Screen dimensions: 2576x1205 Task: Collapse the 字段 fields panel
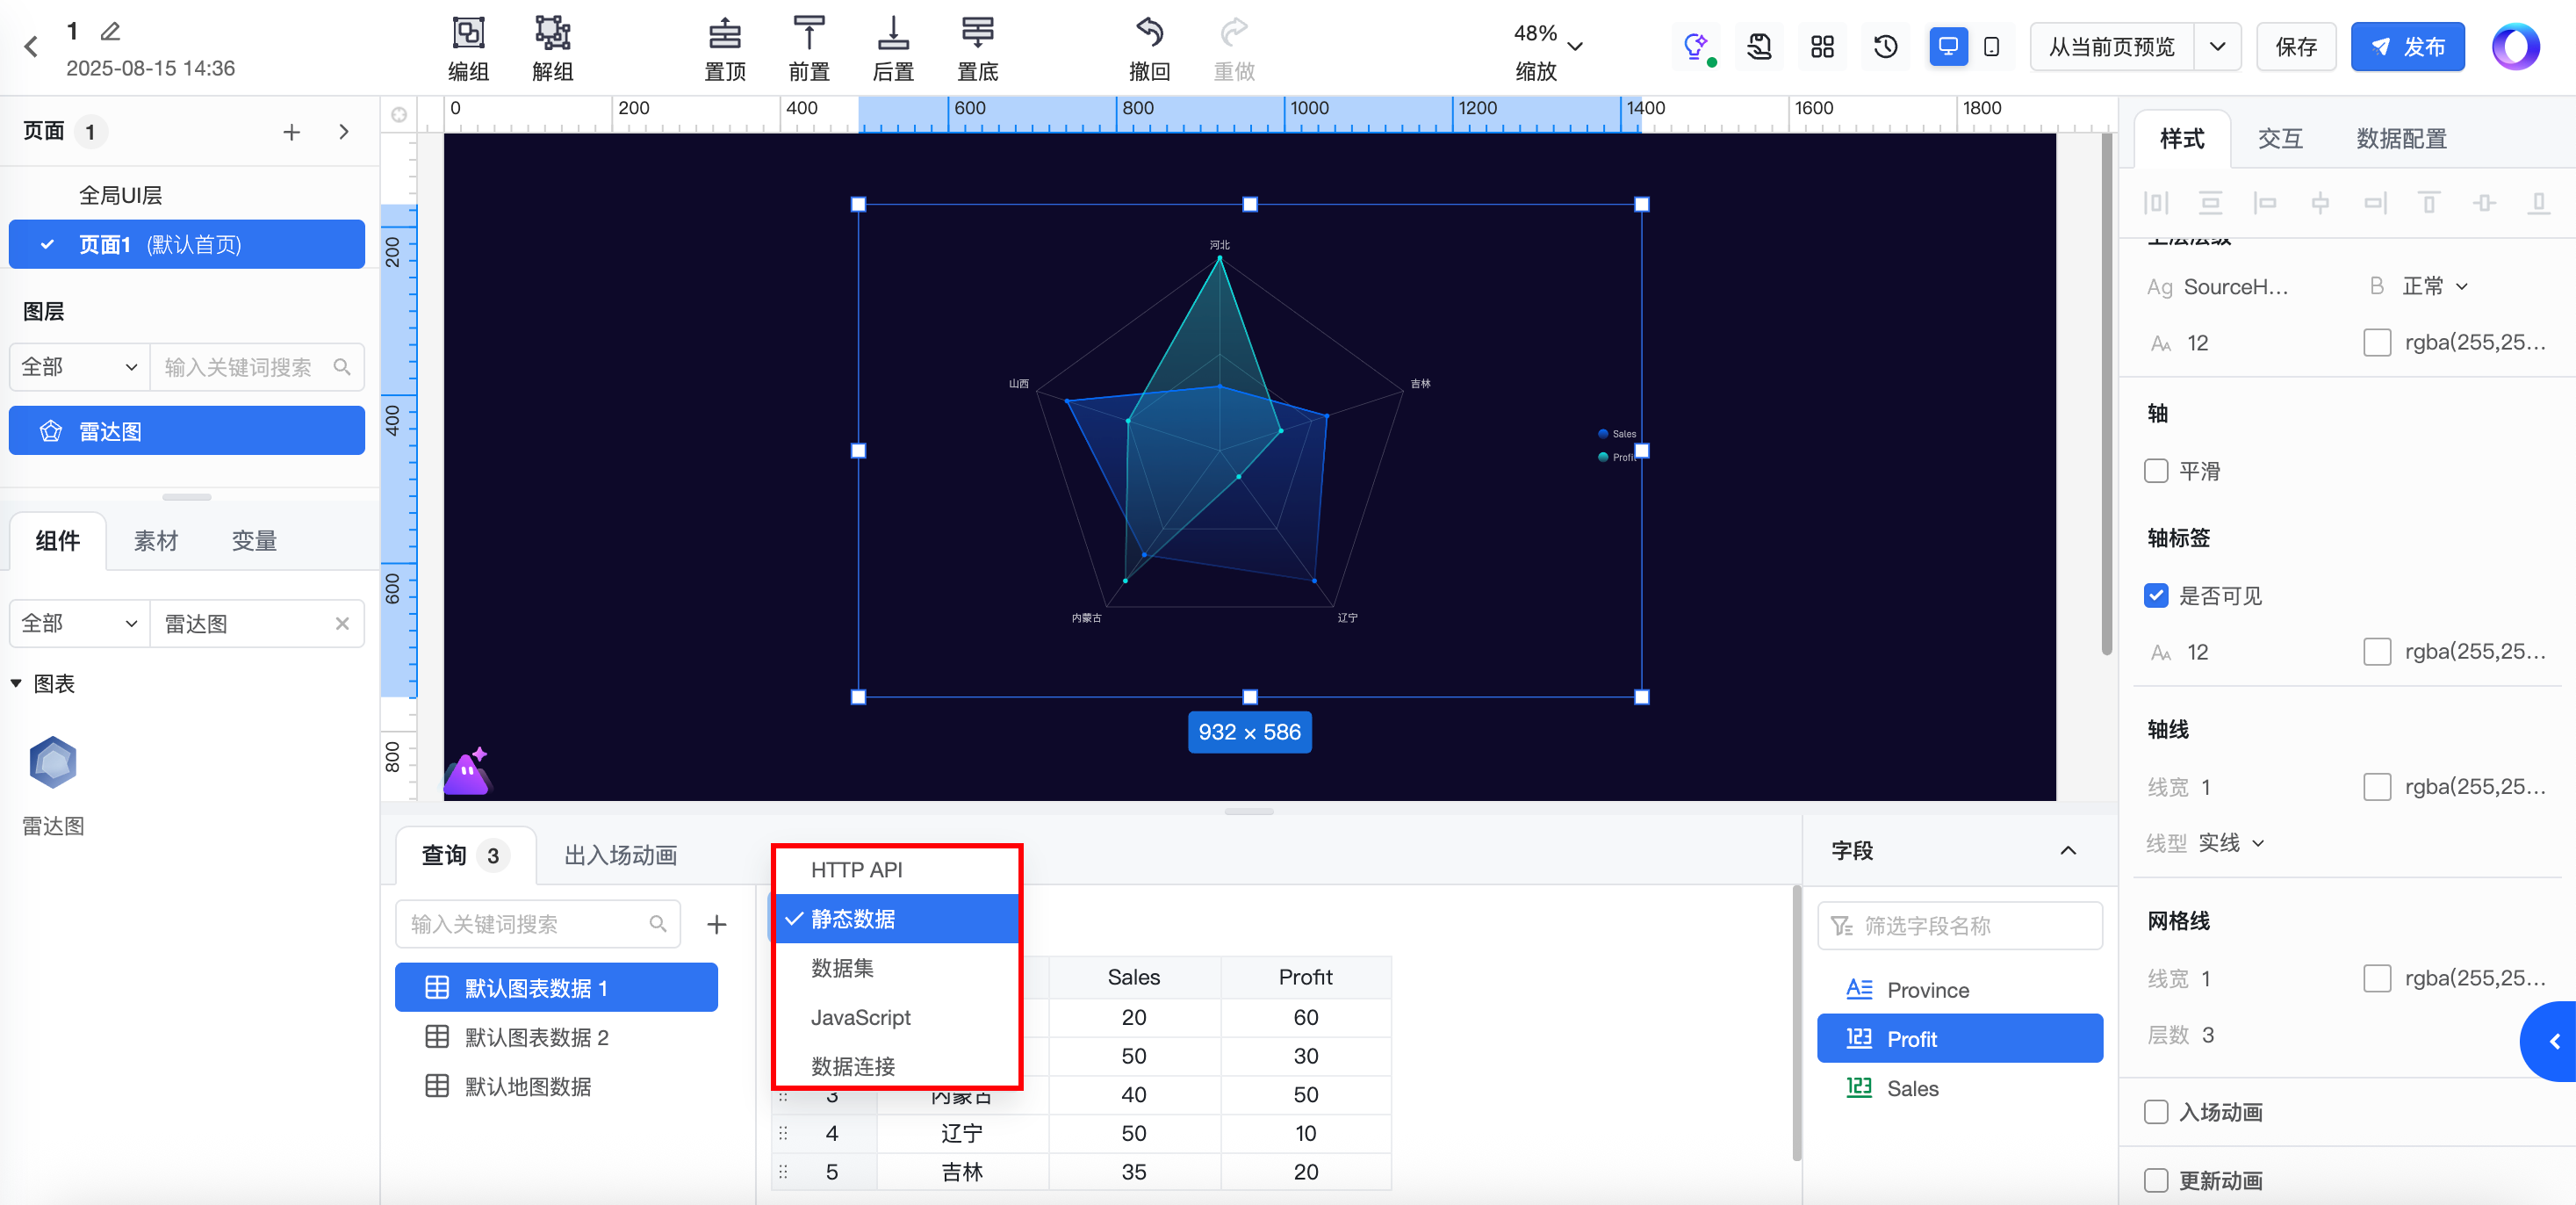pyautogui.click(x=2068, y=851)
